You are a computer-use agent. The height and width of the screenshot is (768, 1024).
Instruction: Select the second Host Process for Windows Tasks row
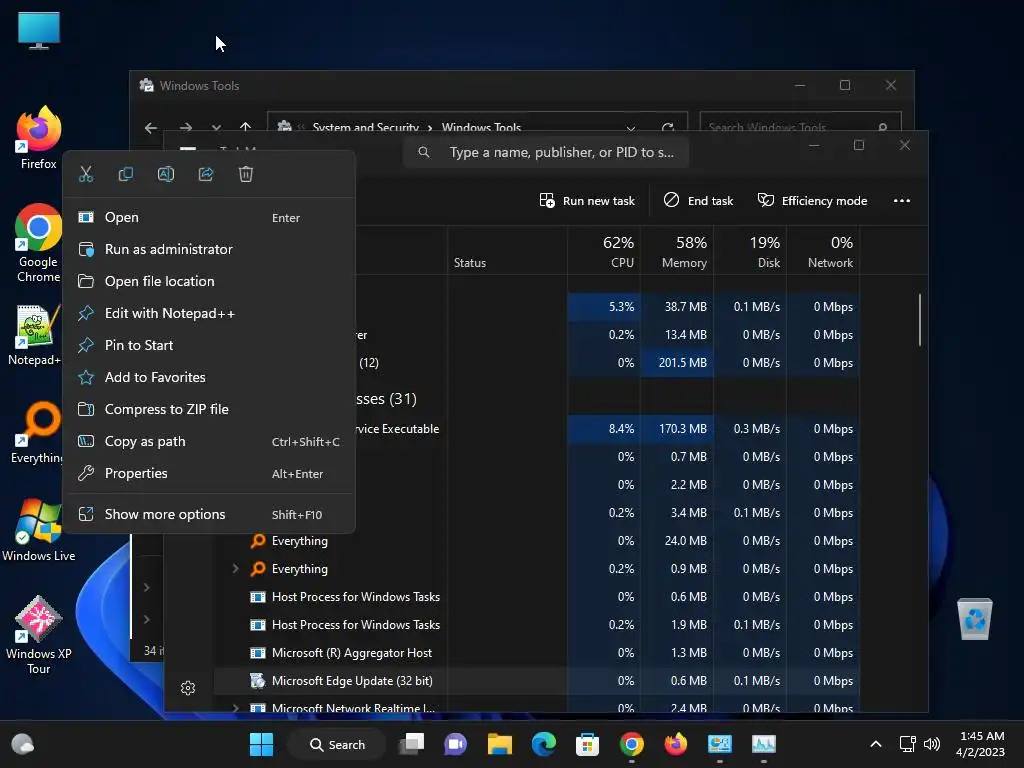coord(536,625)
